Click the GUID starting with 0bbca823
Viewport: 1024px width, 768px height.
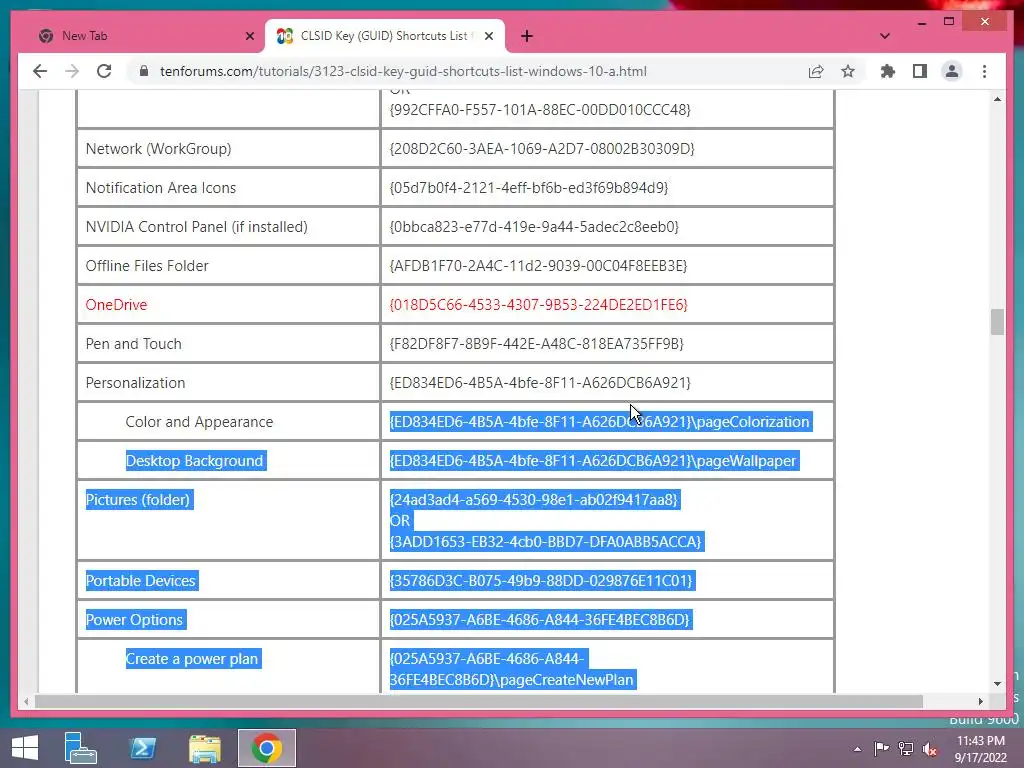point(534,227)
